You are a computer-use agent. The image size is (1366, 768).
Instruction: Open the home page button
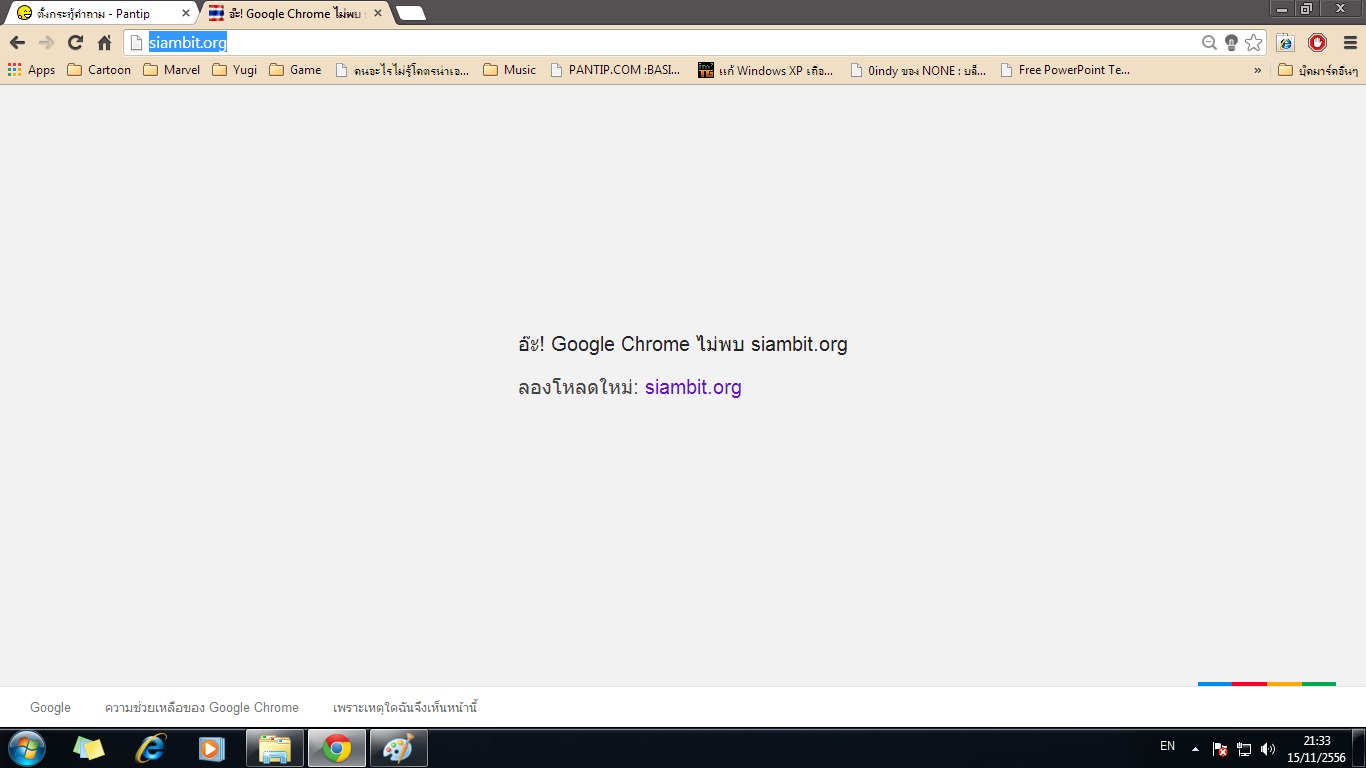(x=104, y=42)
